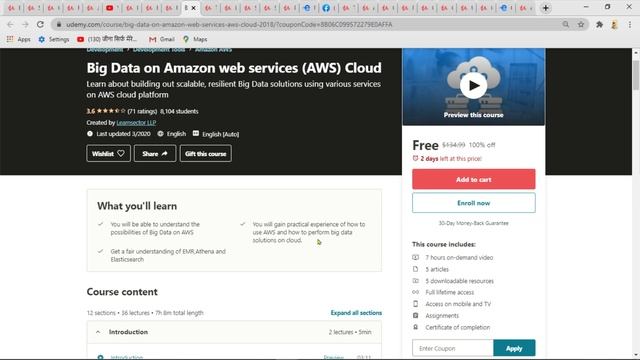This screenshot has width=640, height=360.
Task: Open the Gmail bookmark
Action: coord(162,39)
